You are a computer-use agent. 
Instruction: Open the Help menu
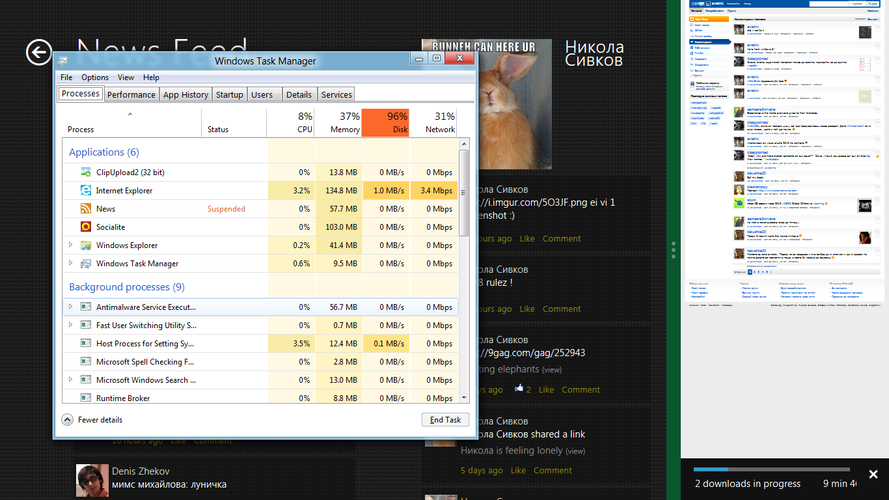[x=151, y=77]
